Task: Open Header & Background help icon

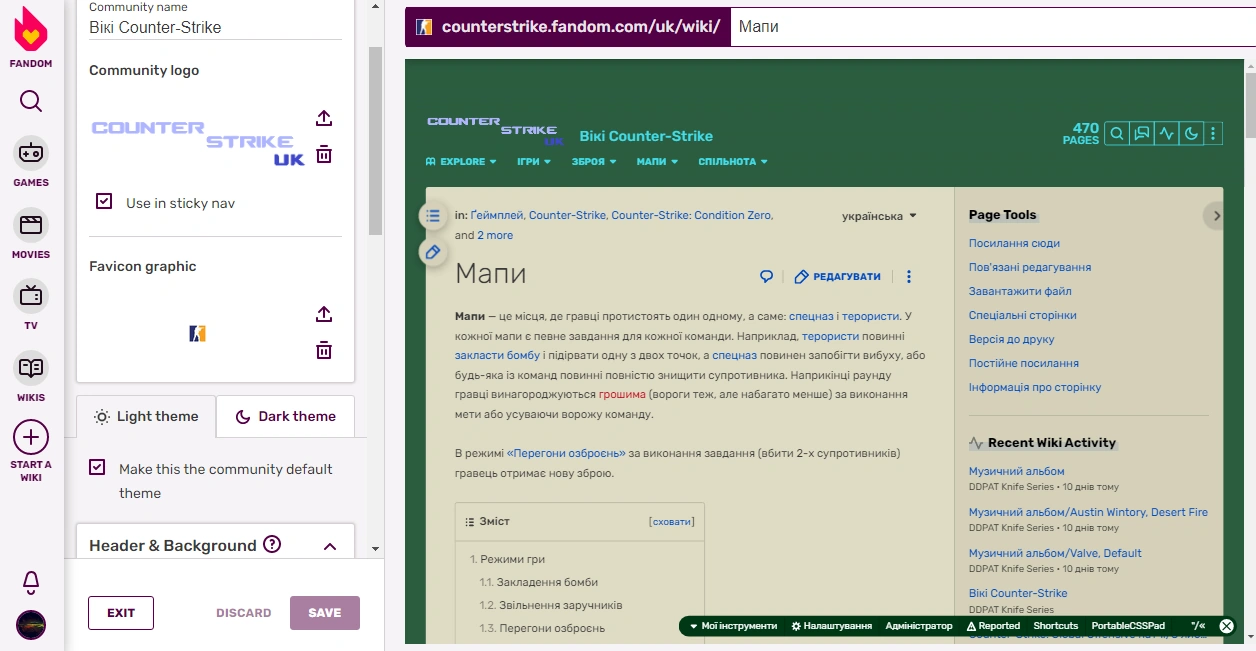Action: click(x=272, y=545)
